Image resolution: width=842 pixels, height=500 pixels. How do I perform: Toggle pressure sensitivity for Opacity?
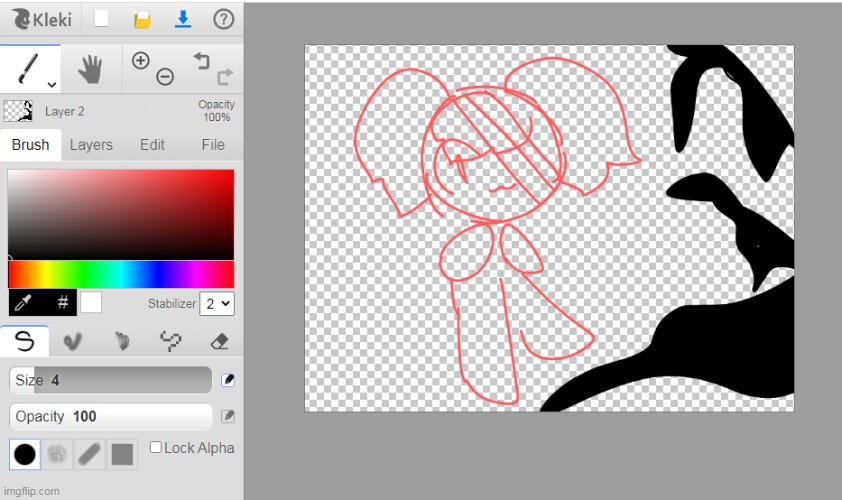coord(228,416)
